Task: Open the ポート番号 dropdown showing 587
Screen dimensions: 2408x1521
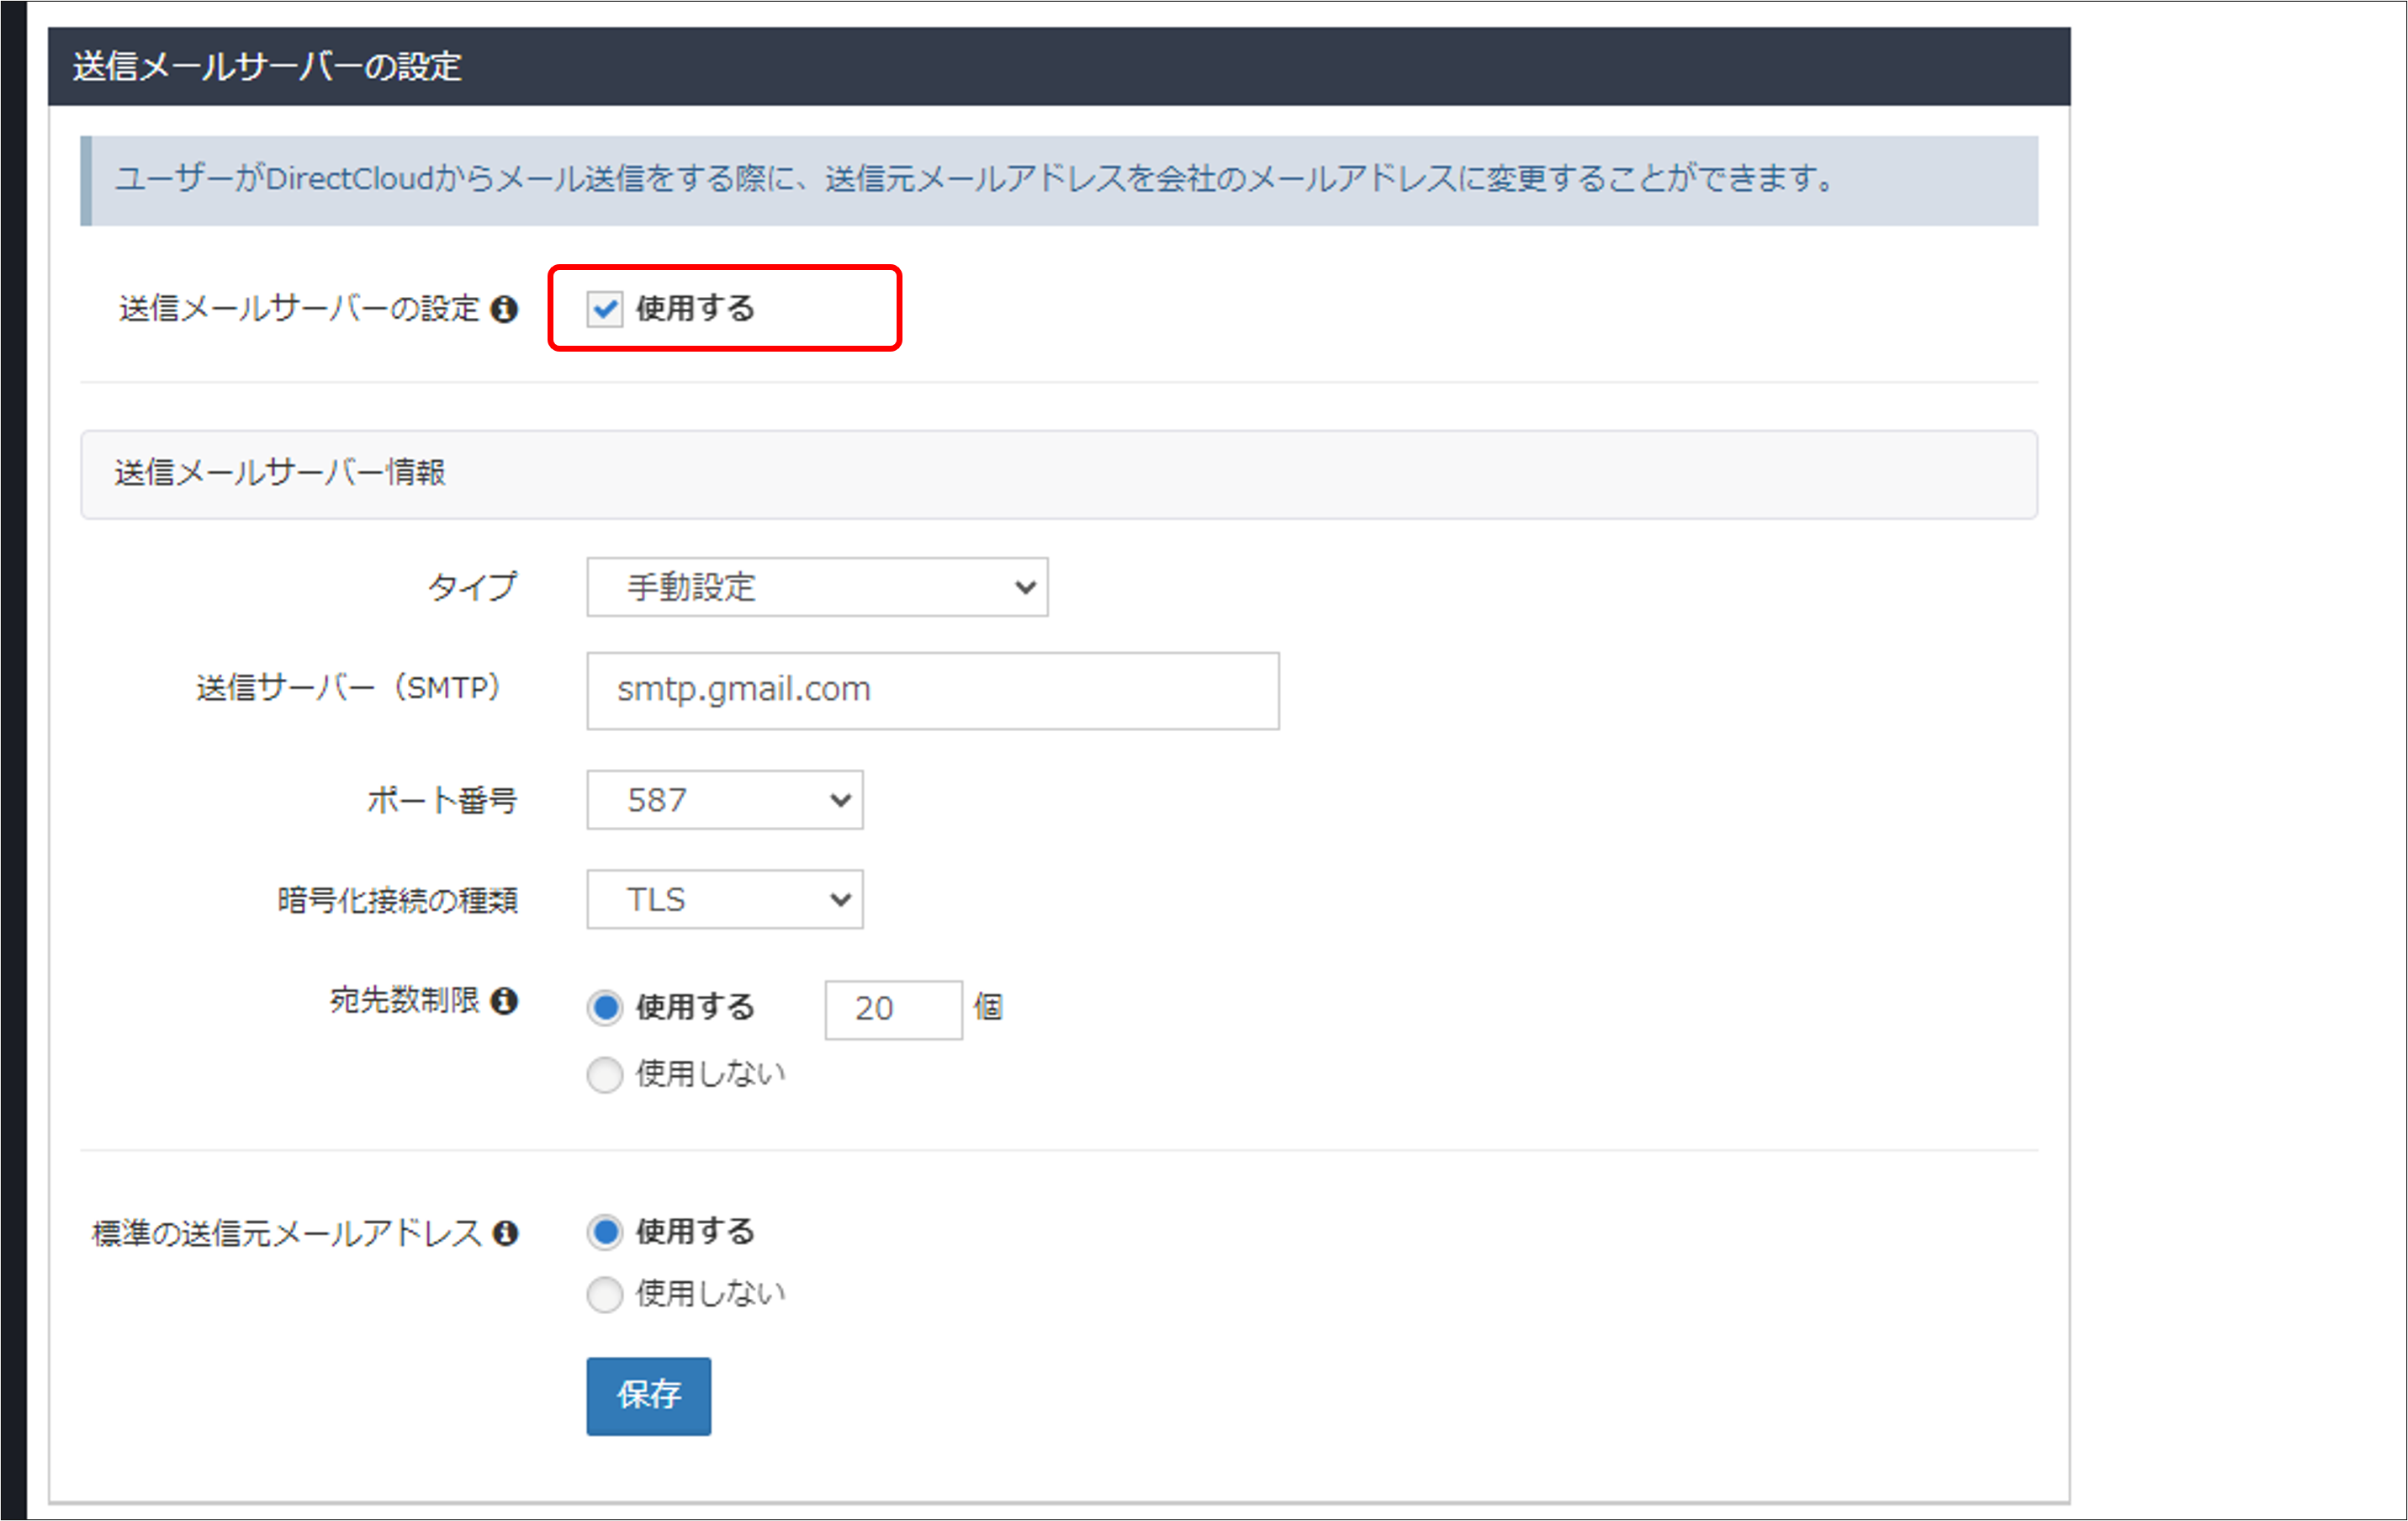Action: [x=724, y=800]
